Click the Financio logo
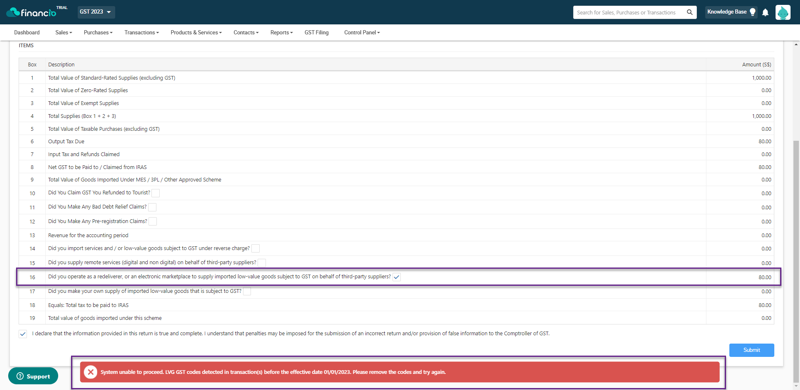 click(36, 12)
